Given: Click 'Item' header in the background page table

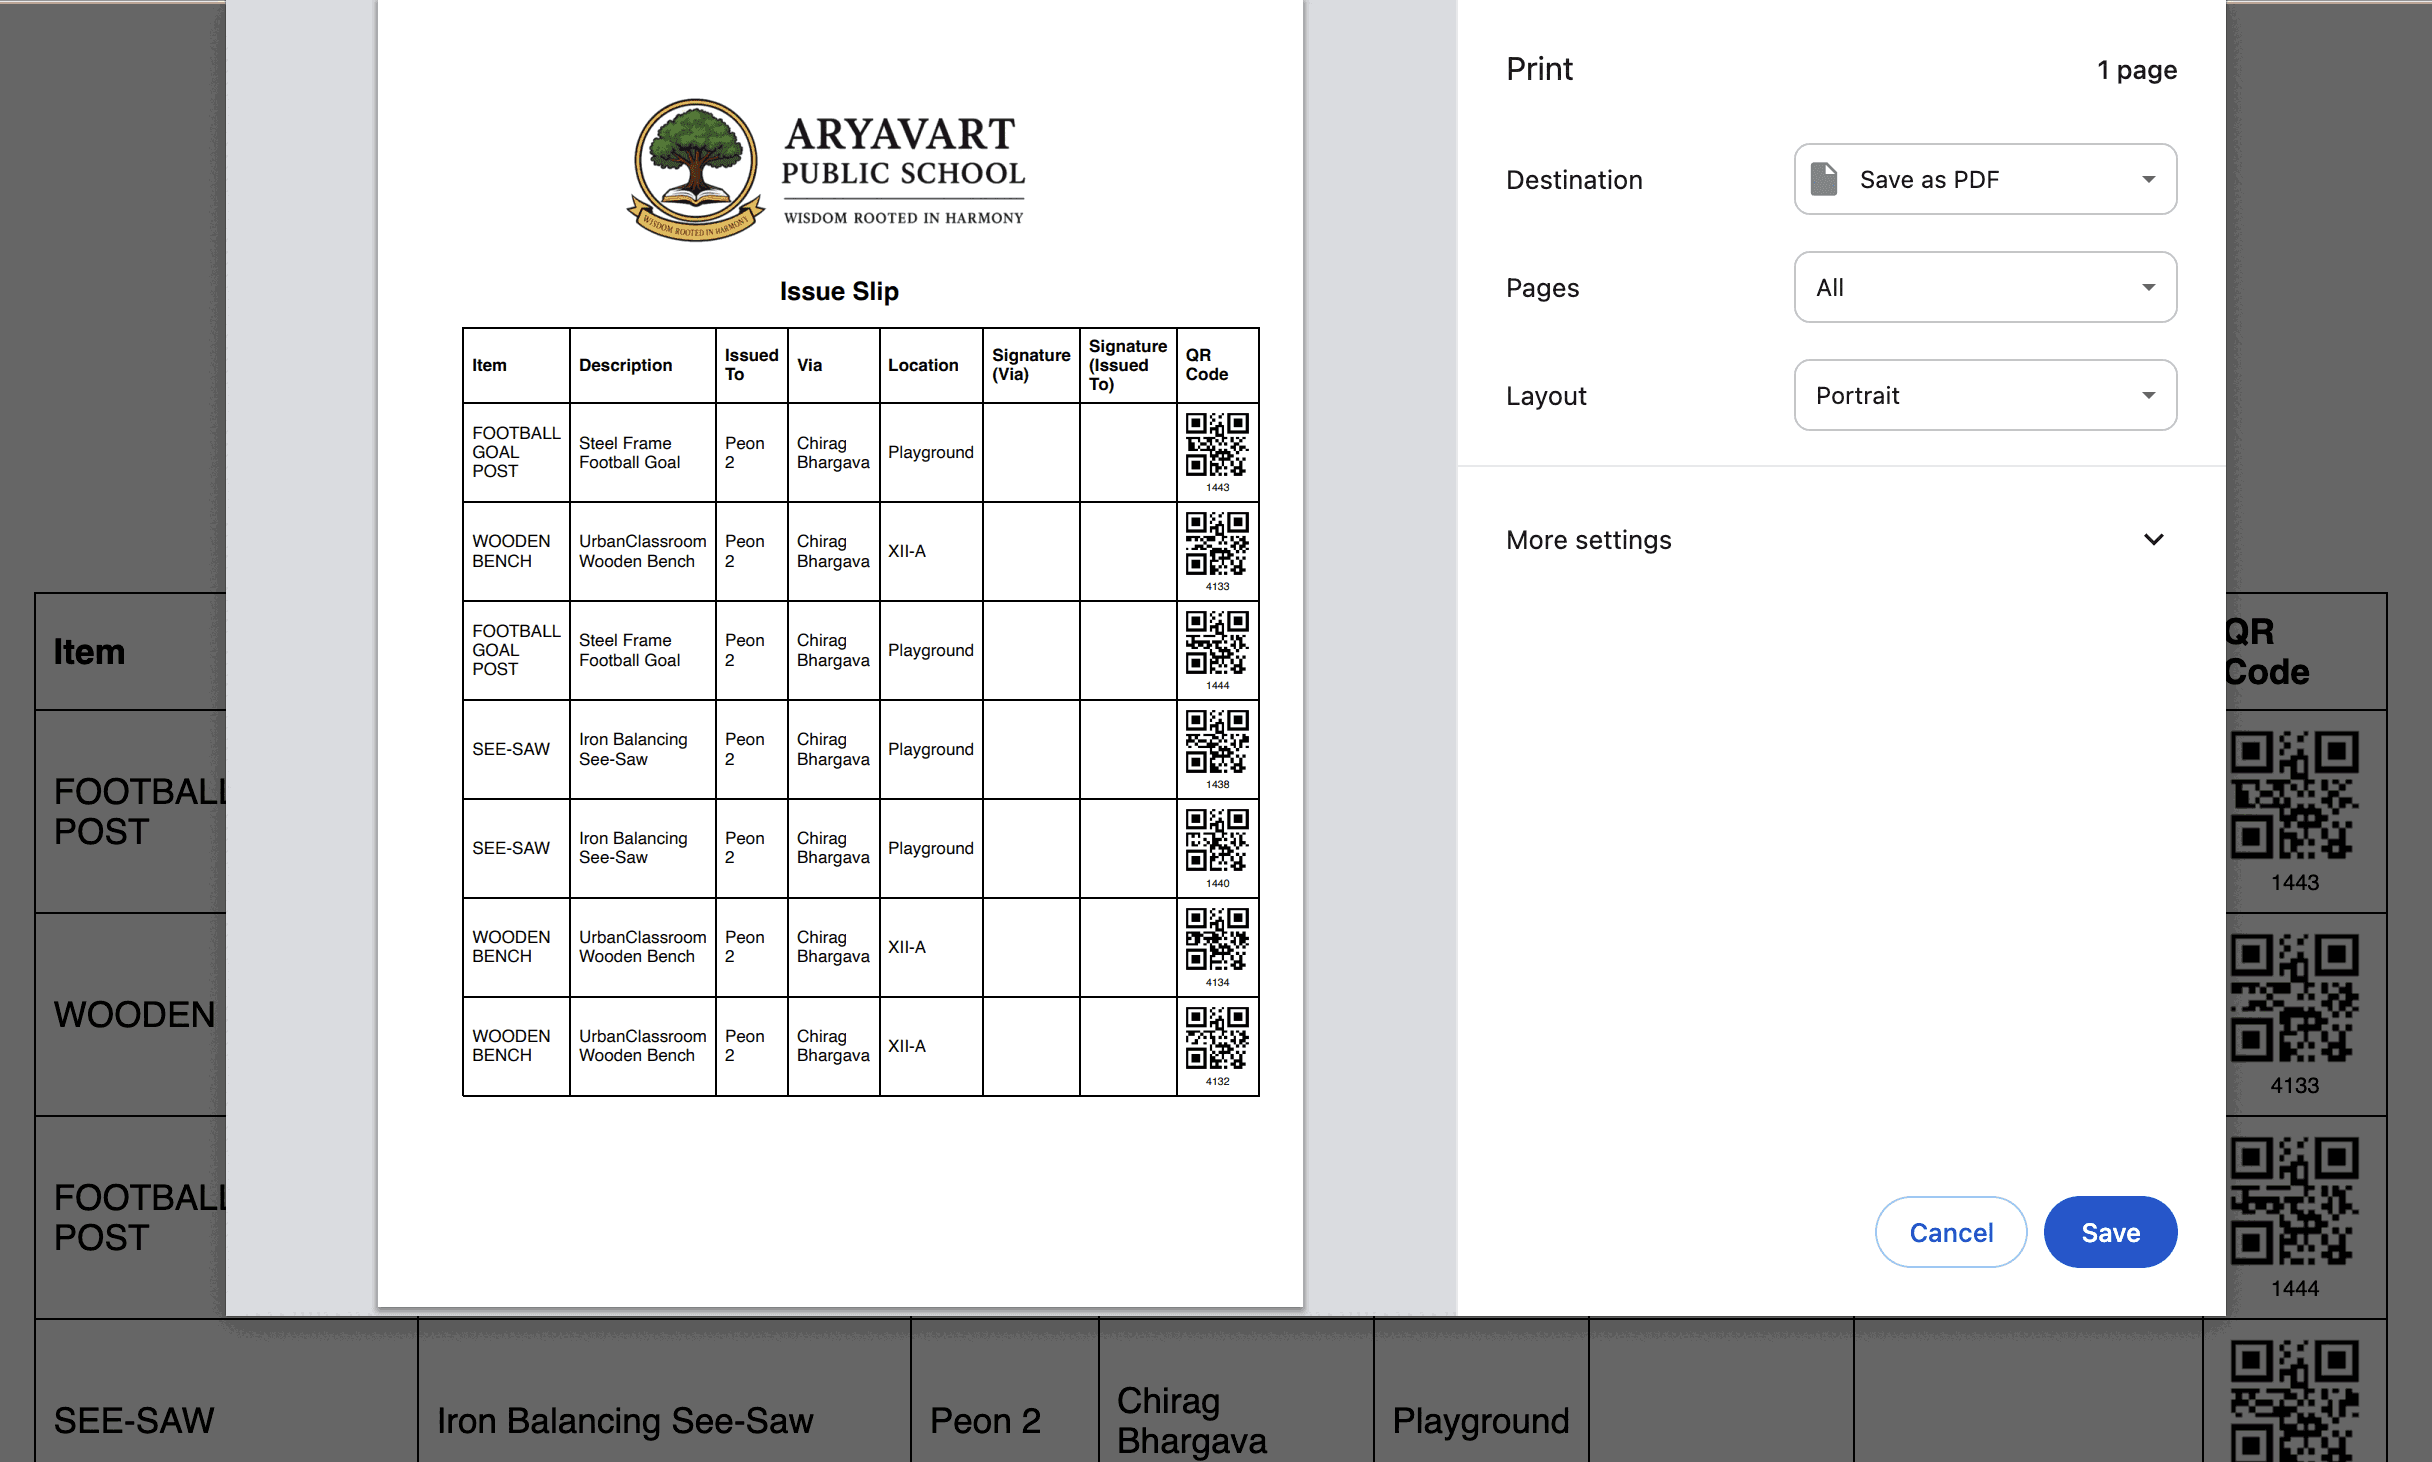Looking at the screenshot, I should 89,652.
